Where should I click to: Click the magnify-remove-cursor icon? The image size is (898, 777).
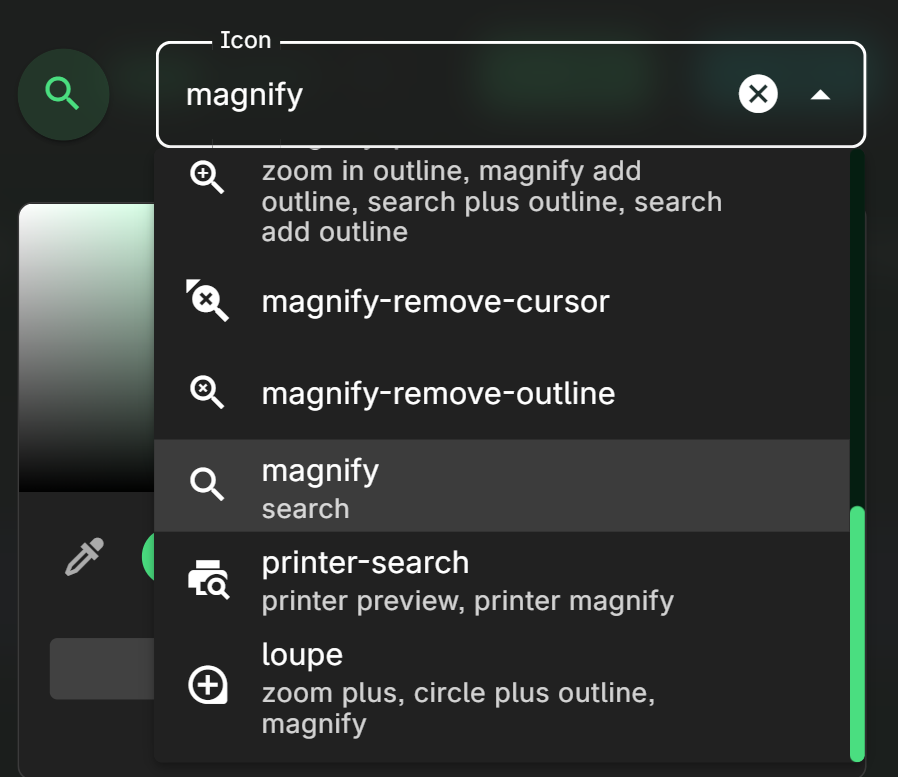pyautogui.click(x=207, y=301)
